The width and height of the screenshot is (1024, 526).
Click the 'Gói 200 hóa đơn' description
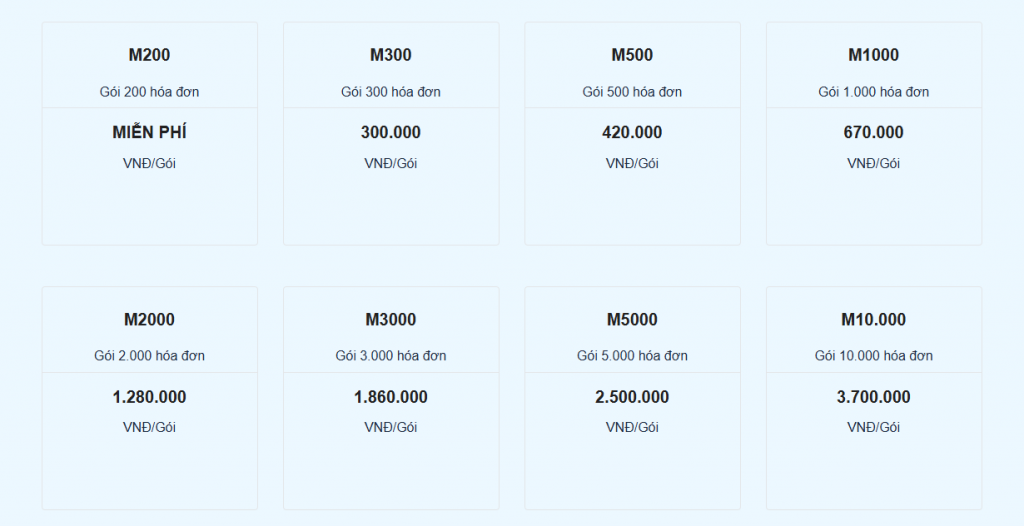point(150,92)
